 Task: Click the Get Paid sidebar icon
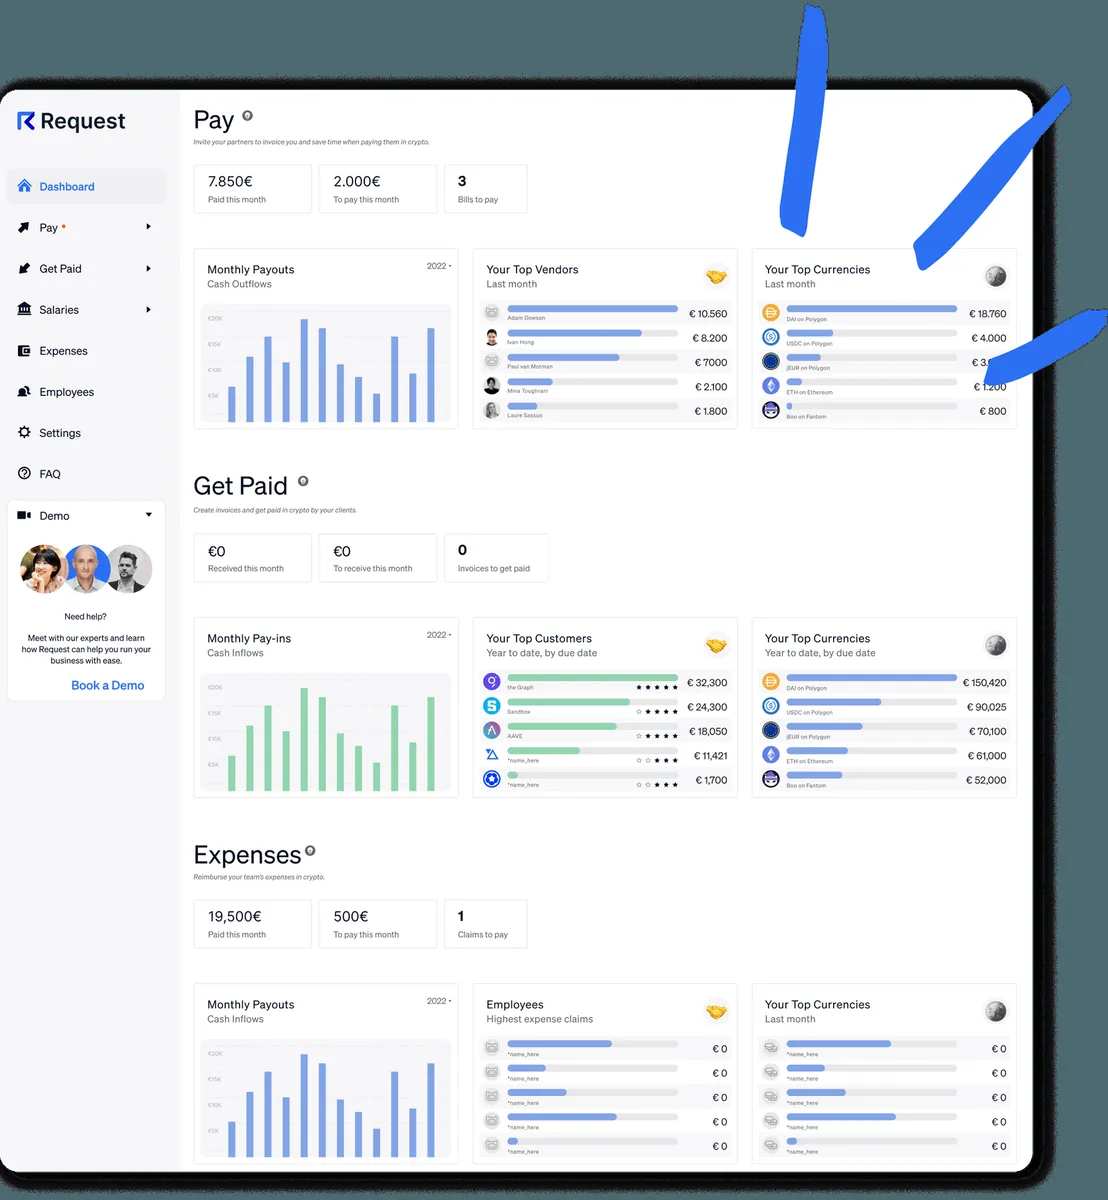click(24, 268)
